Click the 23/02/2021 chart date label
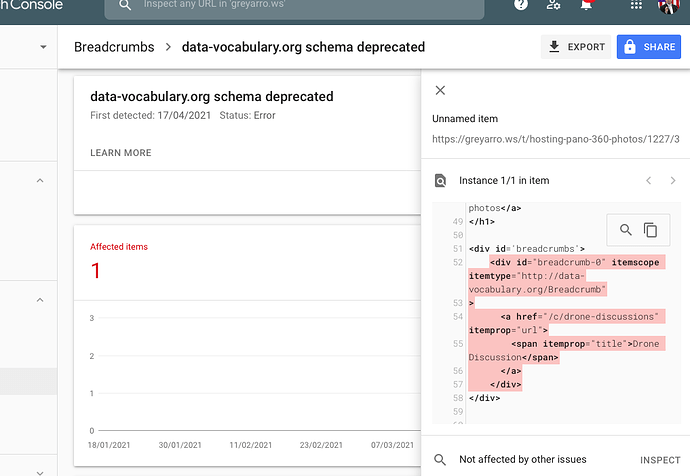 click(321, 445)
